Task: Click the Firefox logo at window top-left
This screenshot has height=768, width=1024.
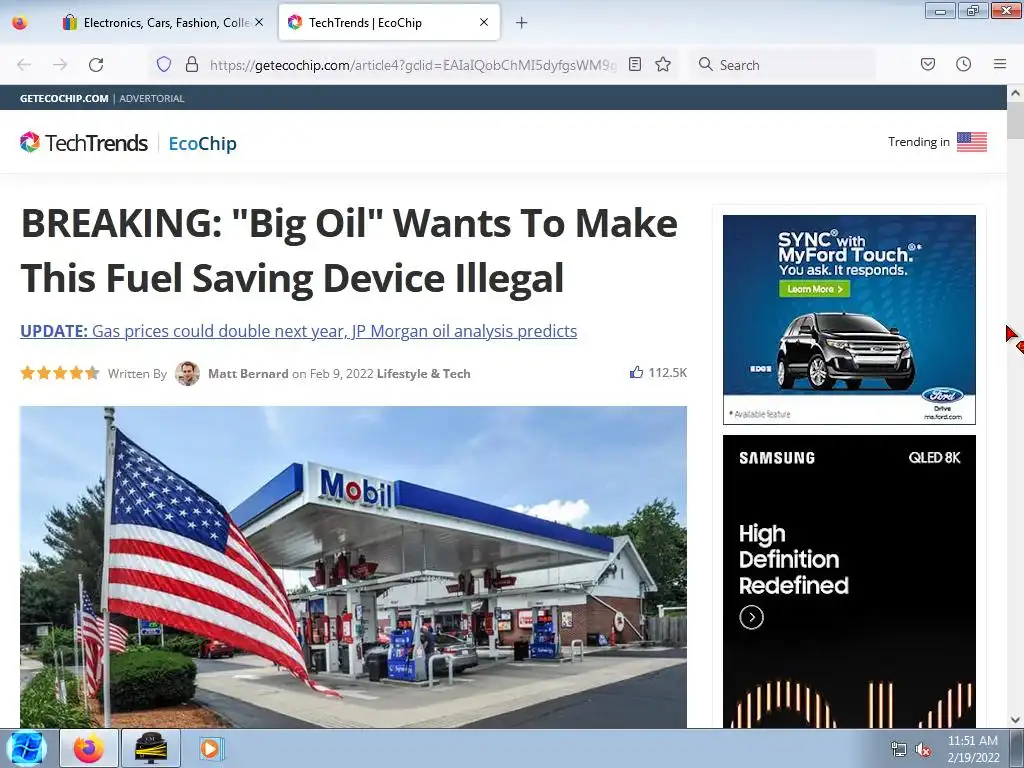Action: tap(20, 22)
